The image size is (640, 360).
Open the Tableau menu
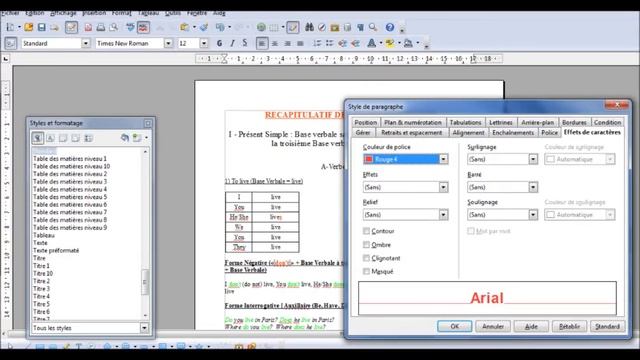click(x=148, y=13)
